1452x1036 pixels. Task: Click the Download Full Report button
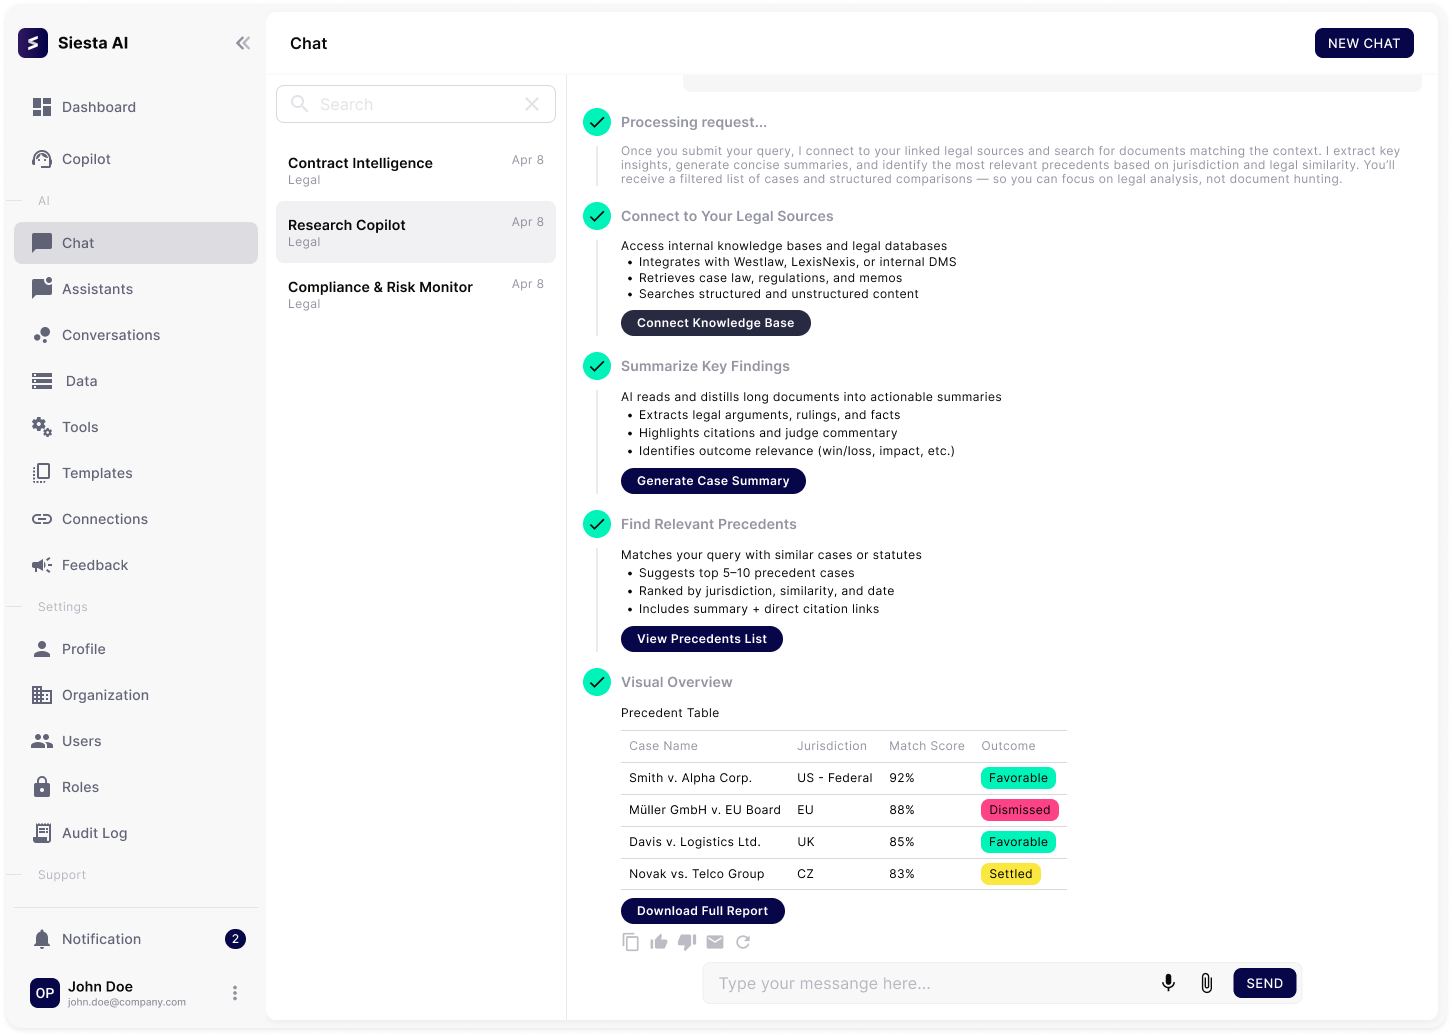(x=702, y=911)
